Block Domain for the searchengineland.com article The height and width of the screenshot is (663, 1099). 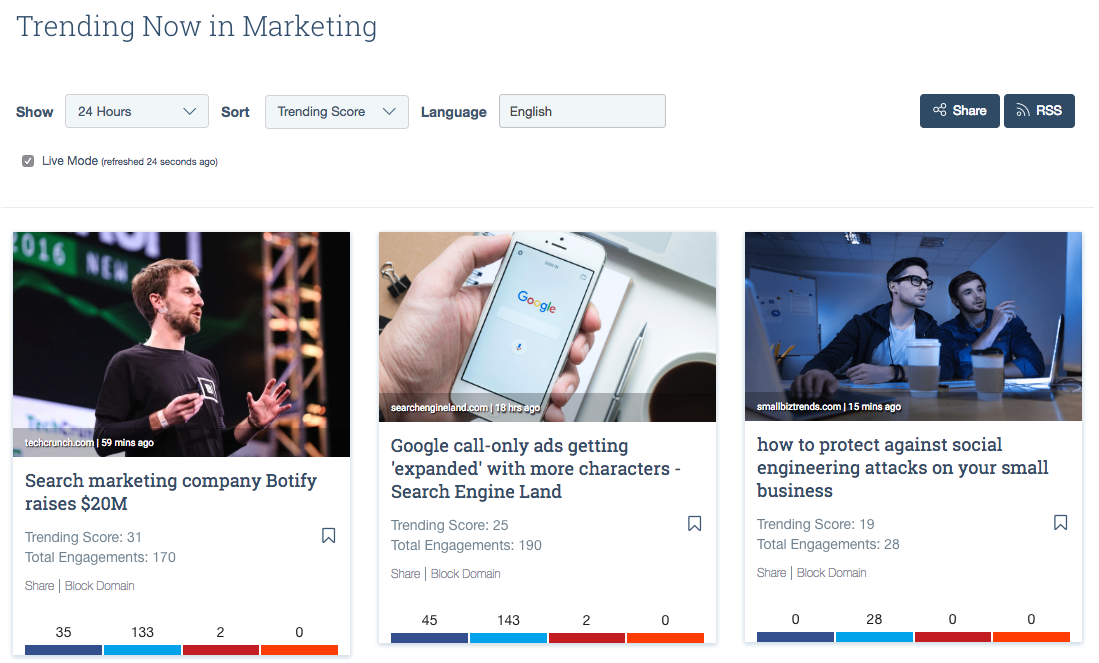[465, 574]
